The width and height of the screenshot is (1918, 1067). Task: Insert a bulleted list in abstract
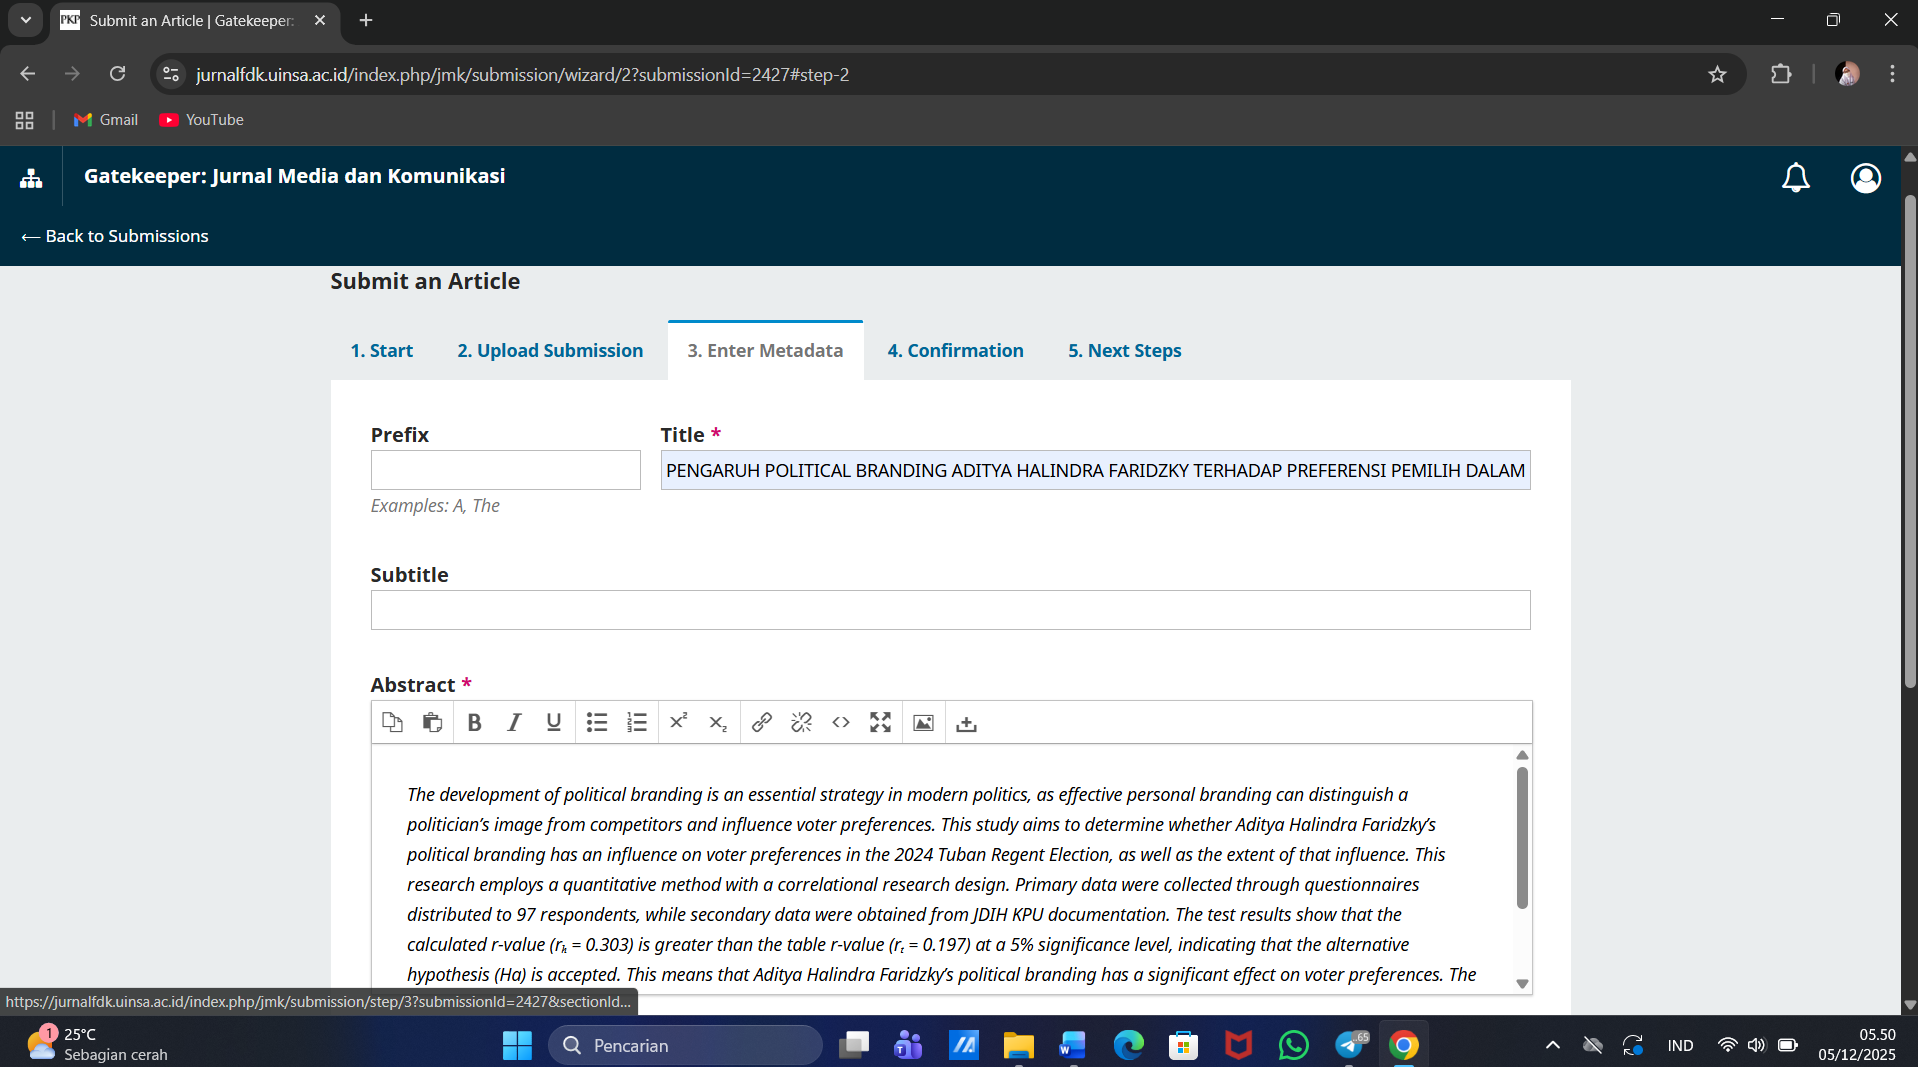[597, 723]
